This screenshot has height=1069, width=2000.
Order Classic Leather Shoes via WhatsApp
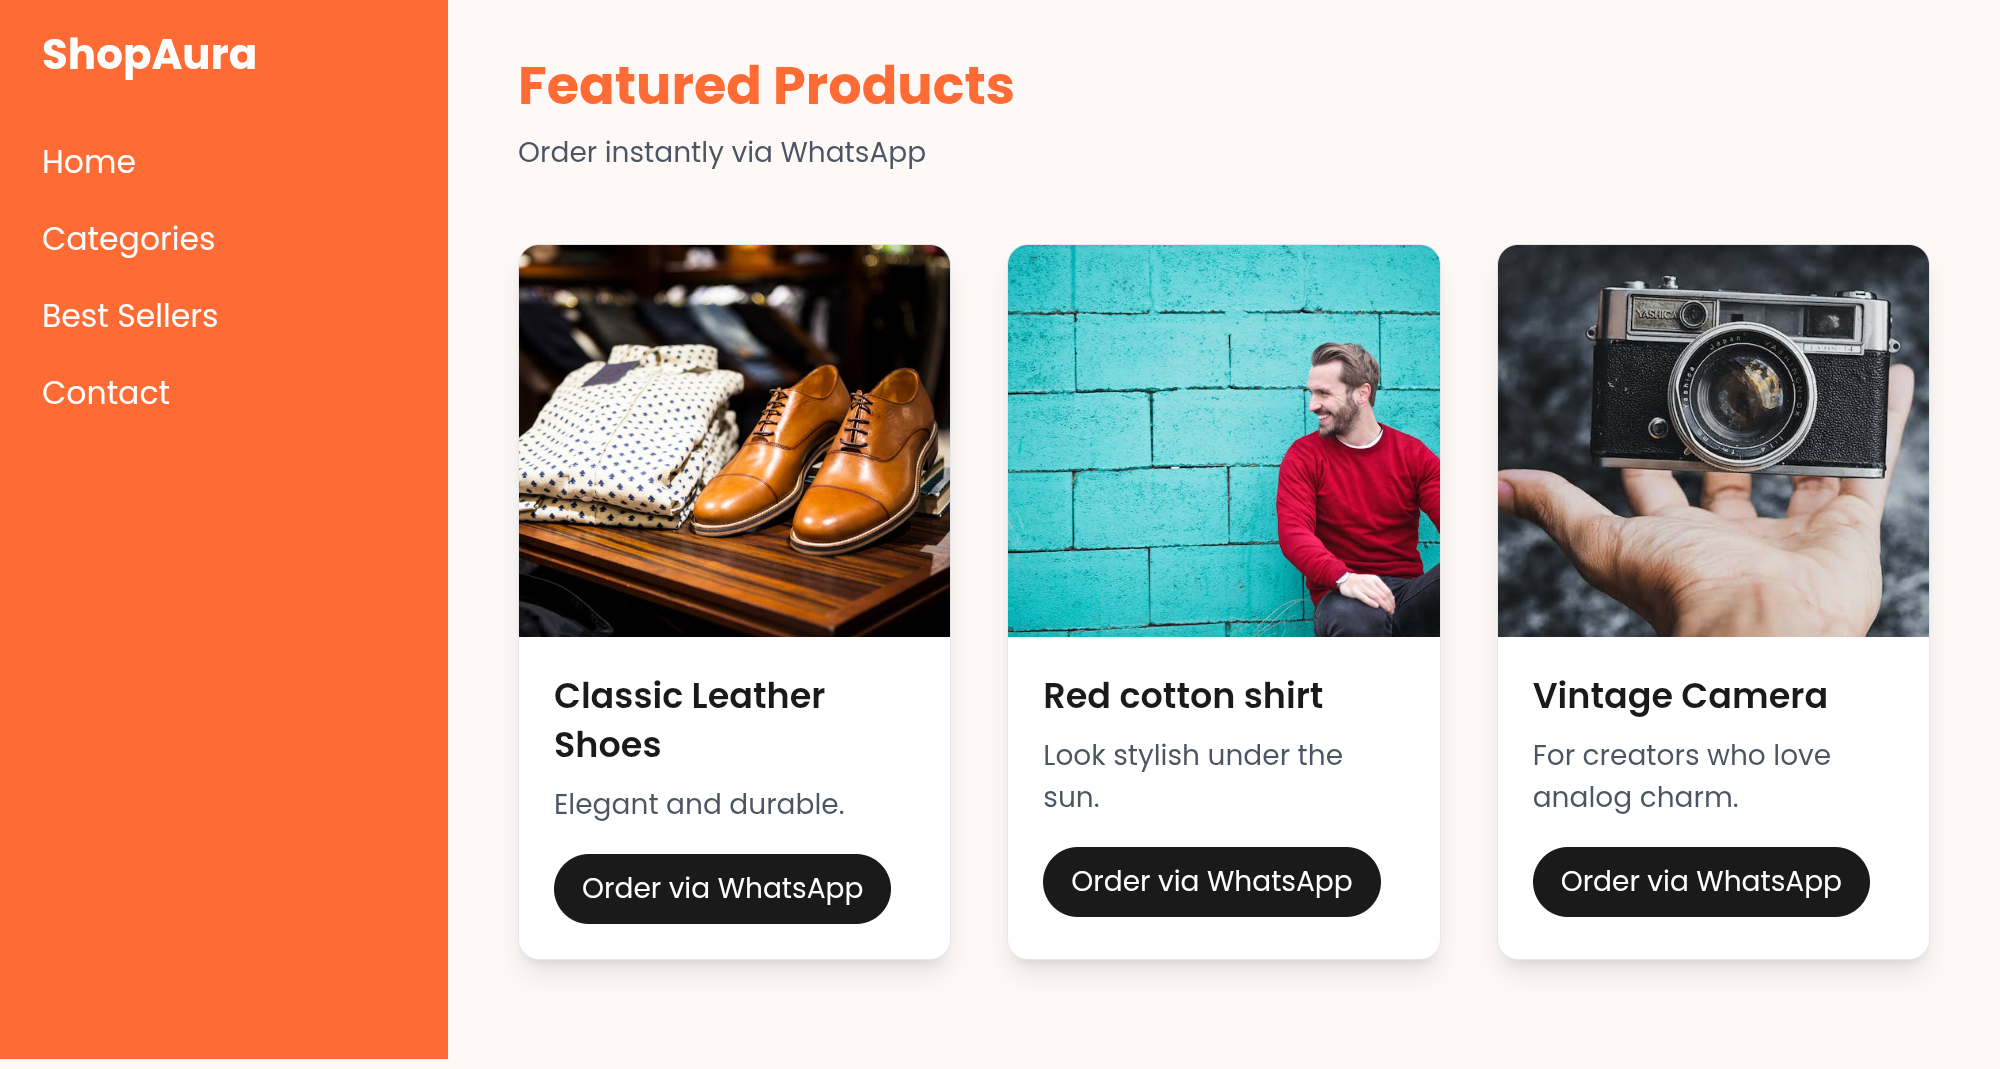point(722,889)
